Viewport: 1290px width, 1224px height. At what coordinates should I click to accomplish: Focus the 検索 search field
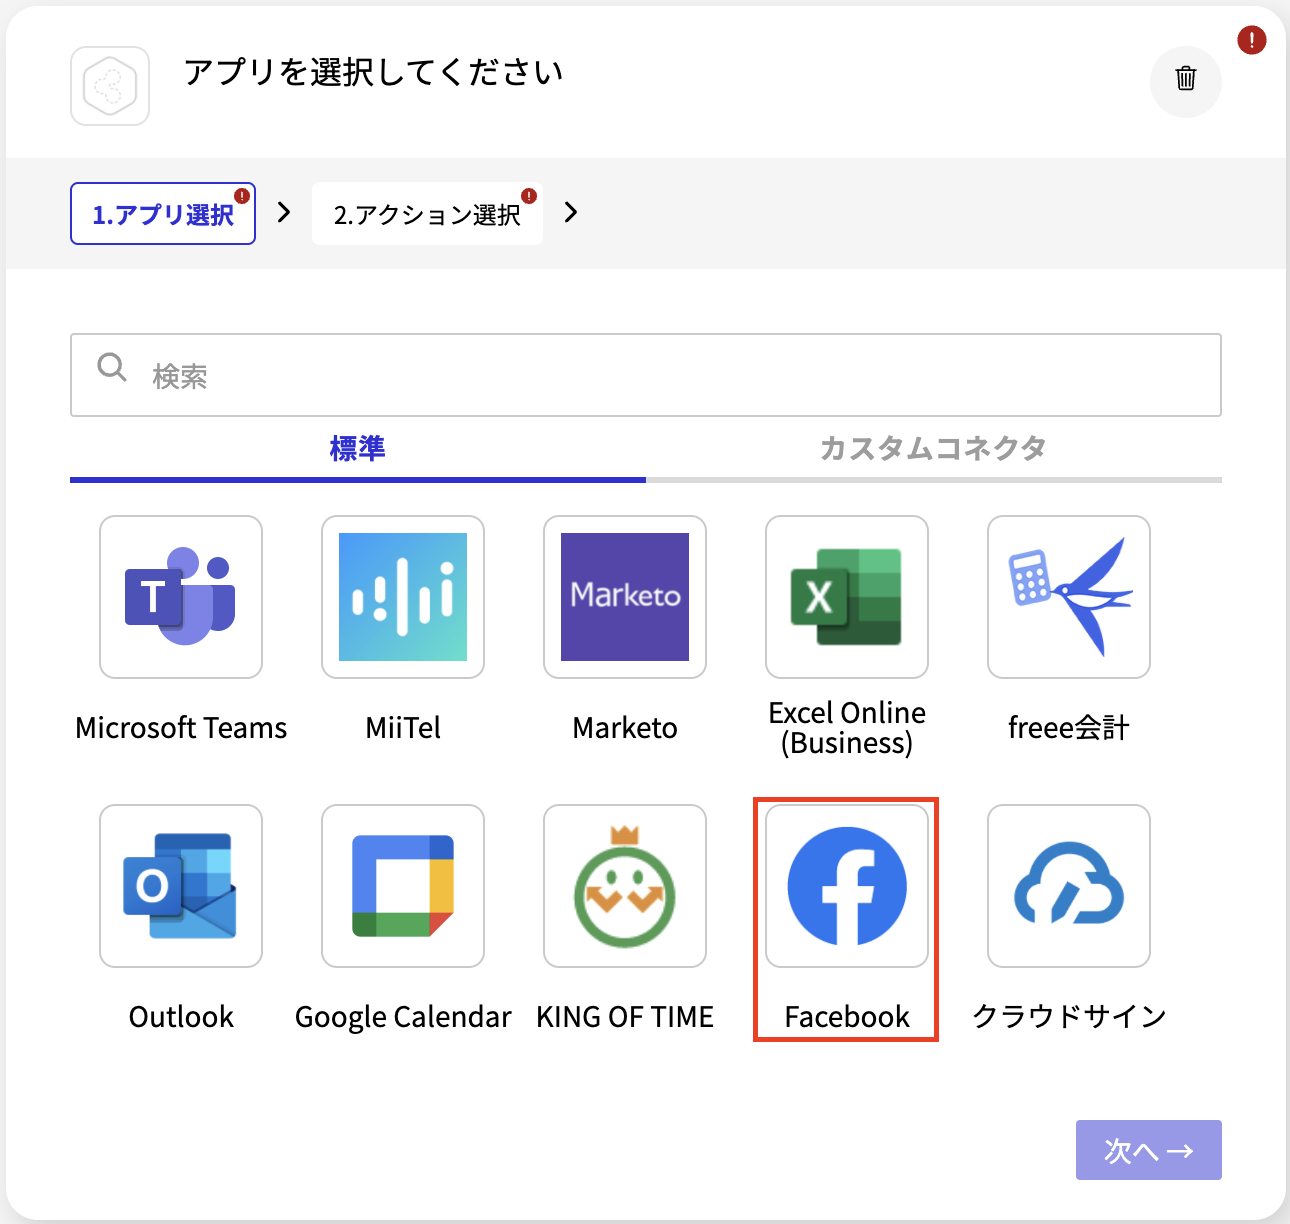tap(646, 375)
